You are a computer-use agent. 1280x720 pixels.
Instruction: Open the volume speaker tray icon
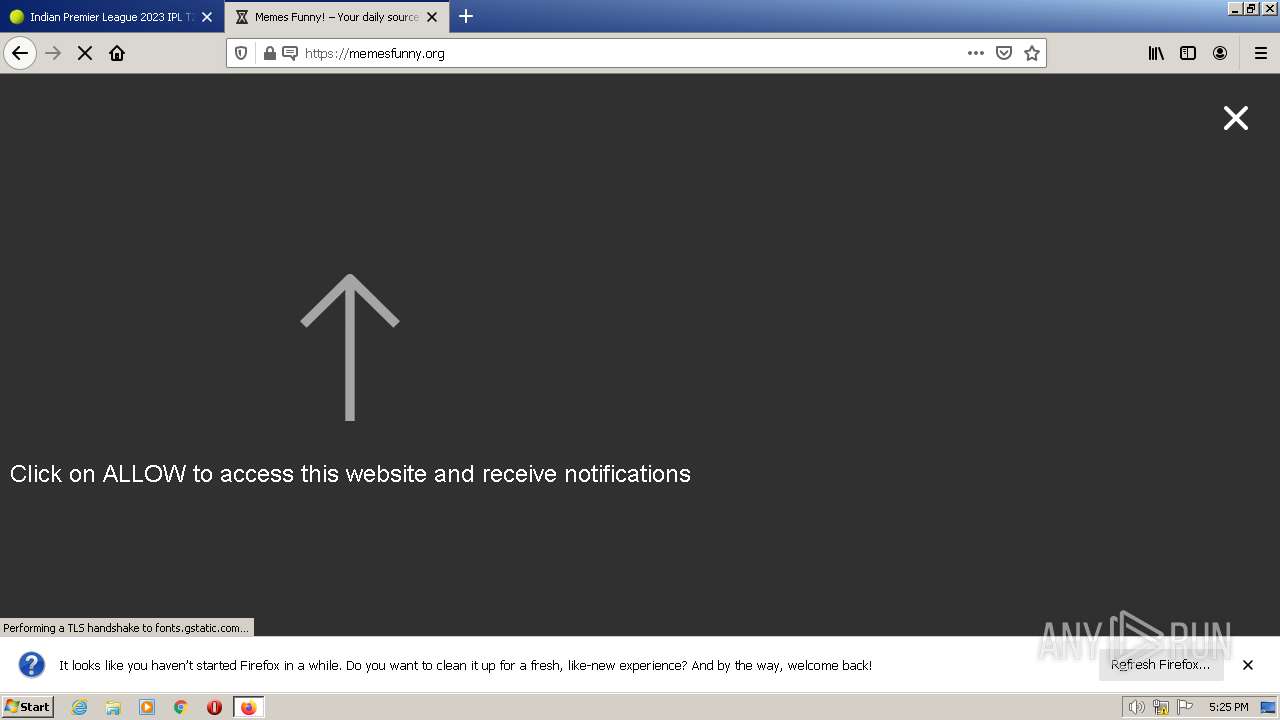tap(1137, 707)
